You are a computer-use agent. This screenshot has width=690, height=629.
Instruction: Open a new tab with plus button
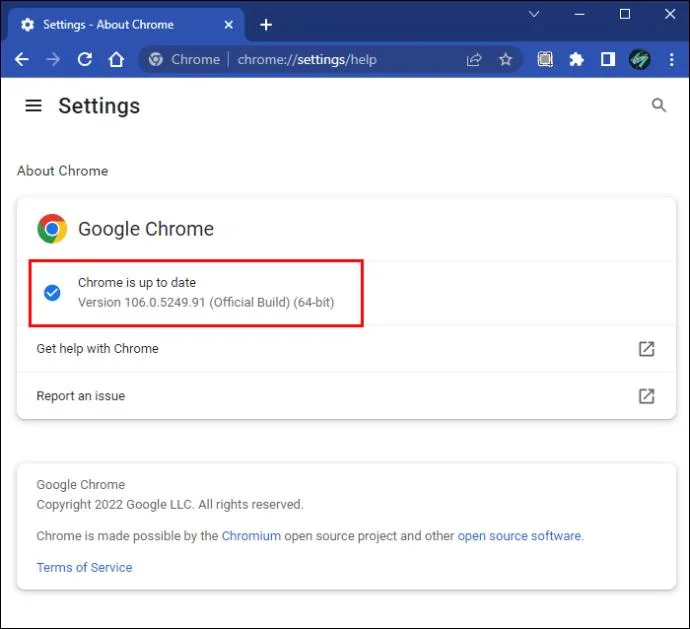pos(266,24)
